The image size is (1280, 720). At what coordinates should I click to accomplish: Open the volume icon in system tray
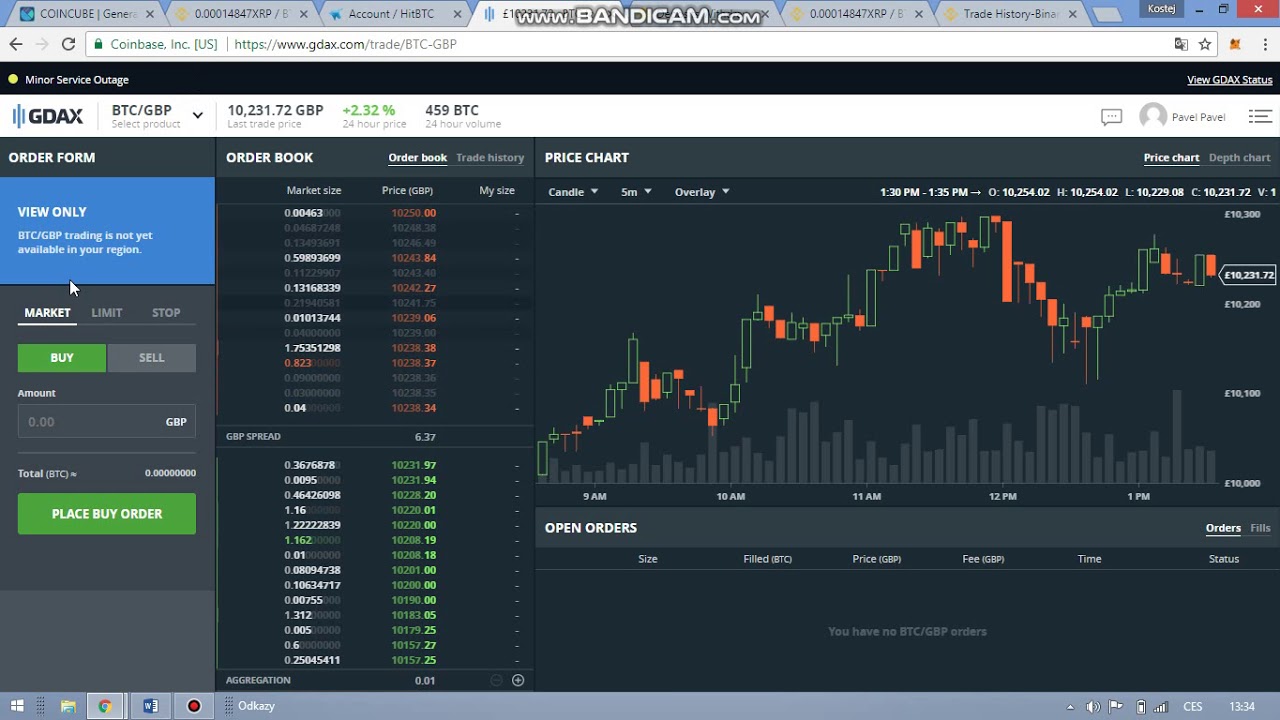click(x=1093, y=707)
